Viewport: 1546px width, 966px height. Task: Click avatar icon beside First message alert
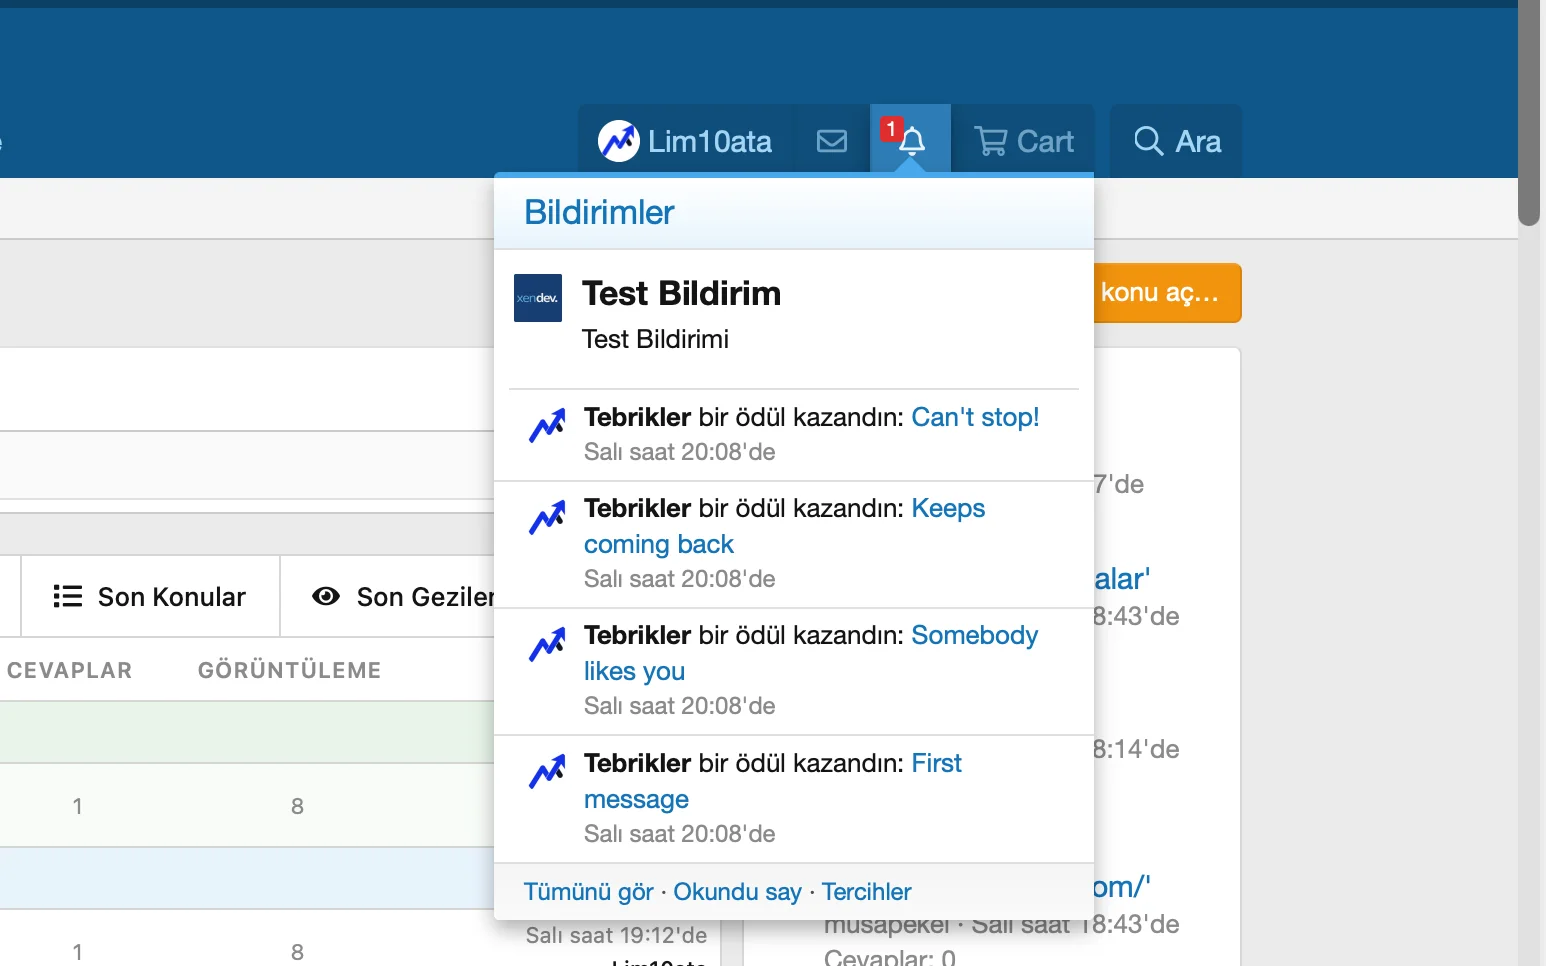coord(547,772)
